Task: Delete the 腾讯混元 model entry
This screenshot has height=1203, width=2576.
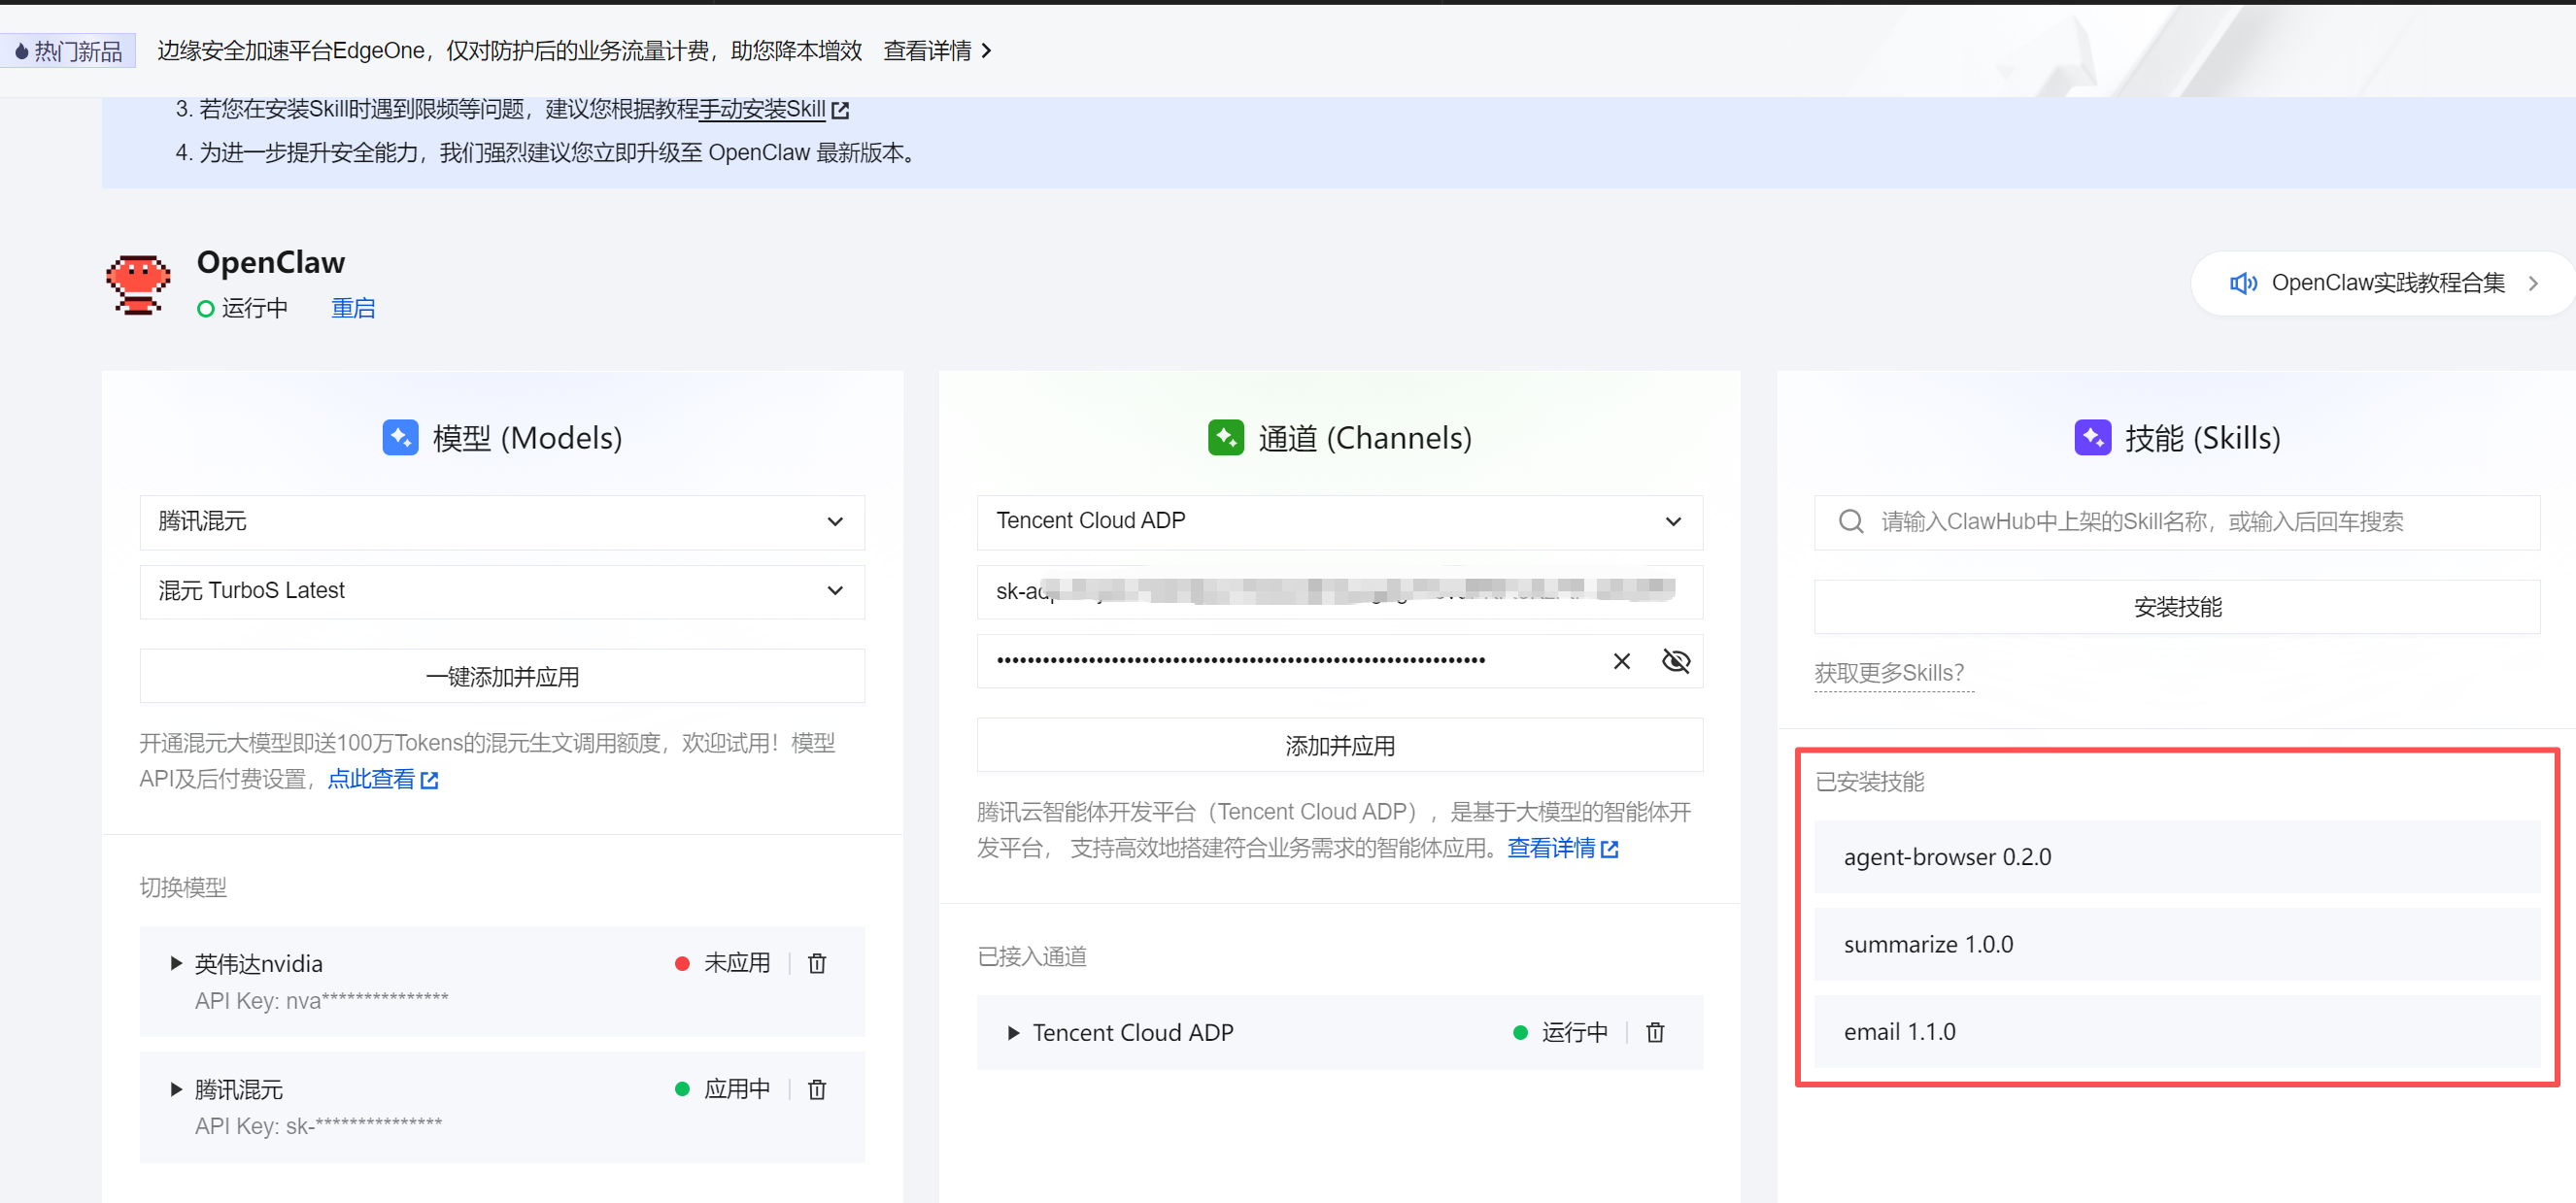Action: (x=817, y=1089)
